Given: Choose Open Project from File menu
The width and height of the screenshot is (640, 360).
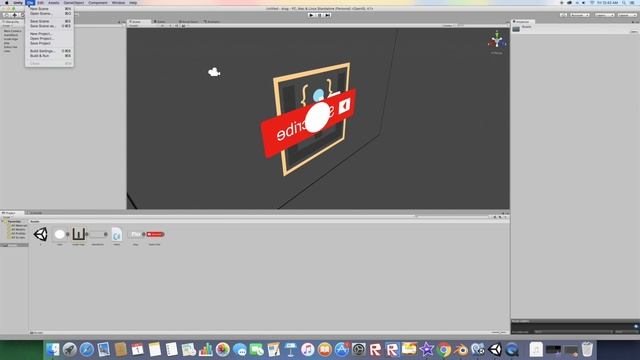Looking at the screenshot, I should [50, 38].
